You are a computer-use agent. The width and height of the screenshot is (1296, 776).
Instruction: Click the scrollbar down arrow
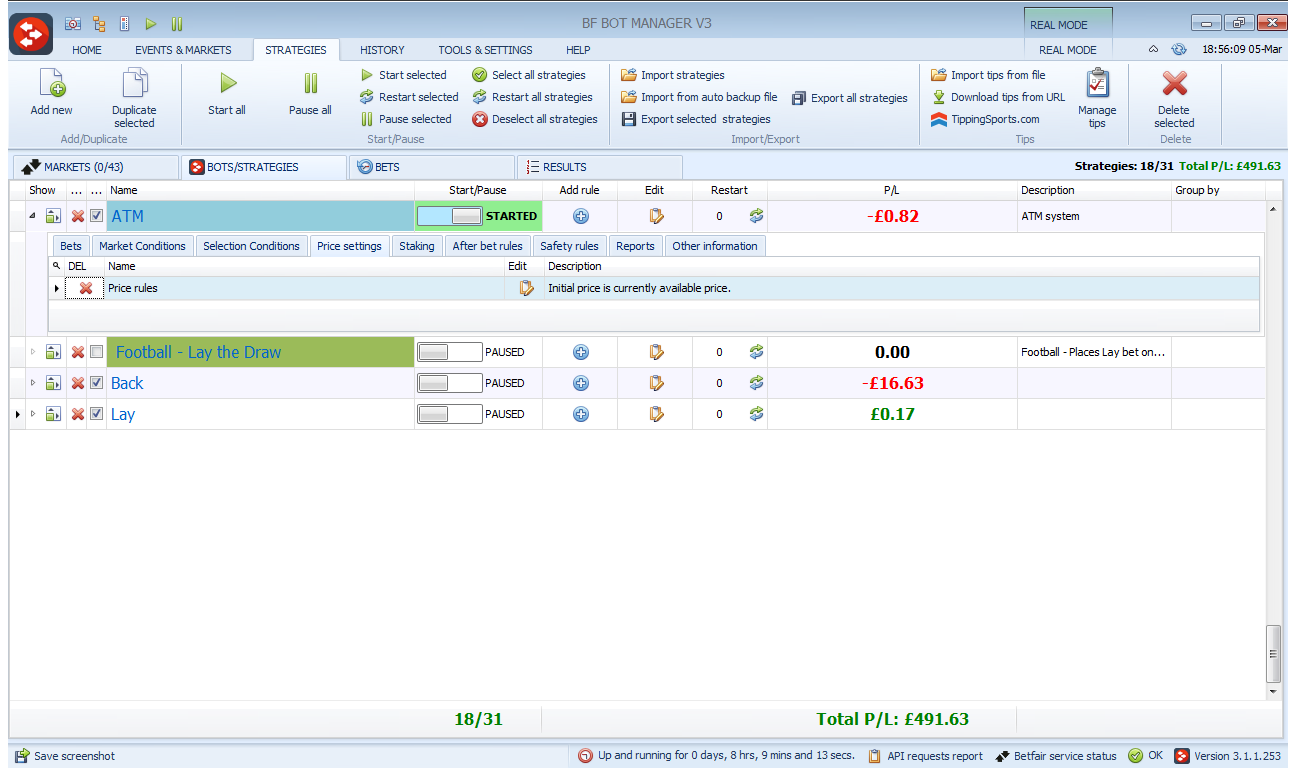[x=1273, y=691]
